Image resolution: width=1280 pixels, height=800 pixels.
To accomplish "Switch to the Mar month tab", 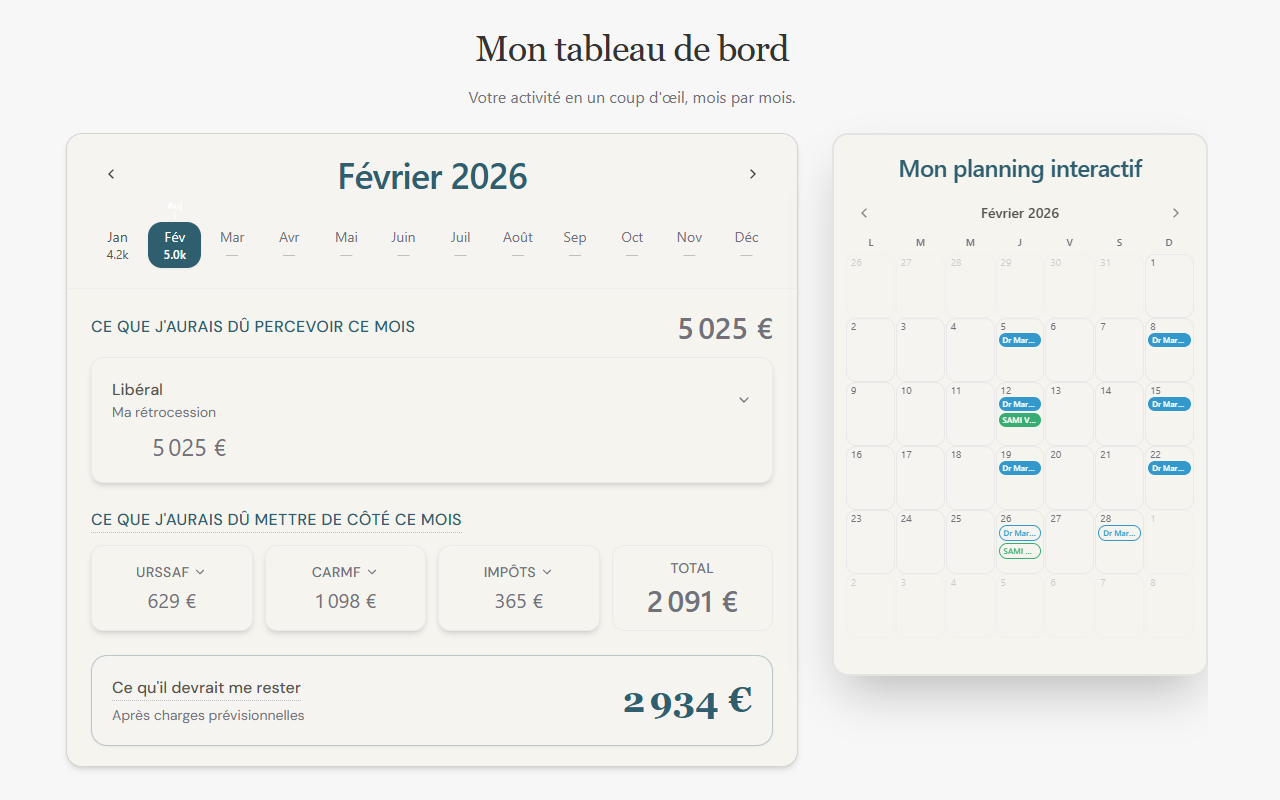I will [231, 244].
